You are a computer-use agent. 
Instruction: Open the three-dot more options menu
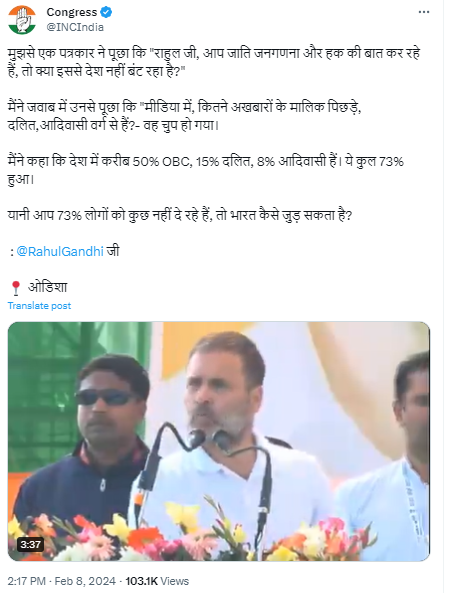[424, 12]
